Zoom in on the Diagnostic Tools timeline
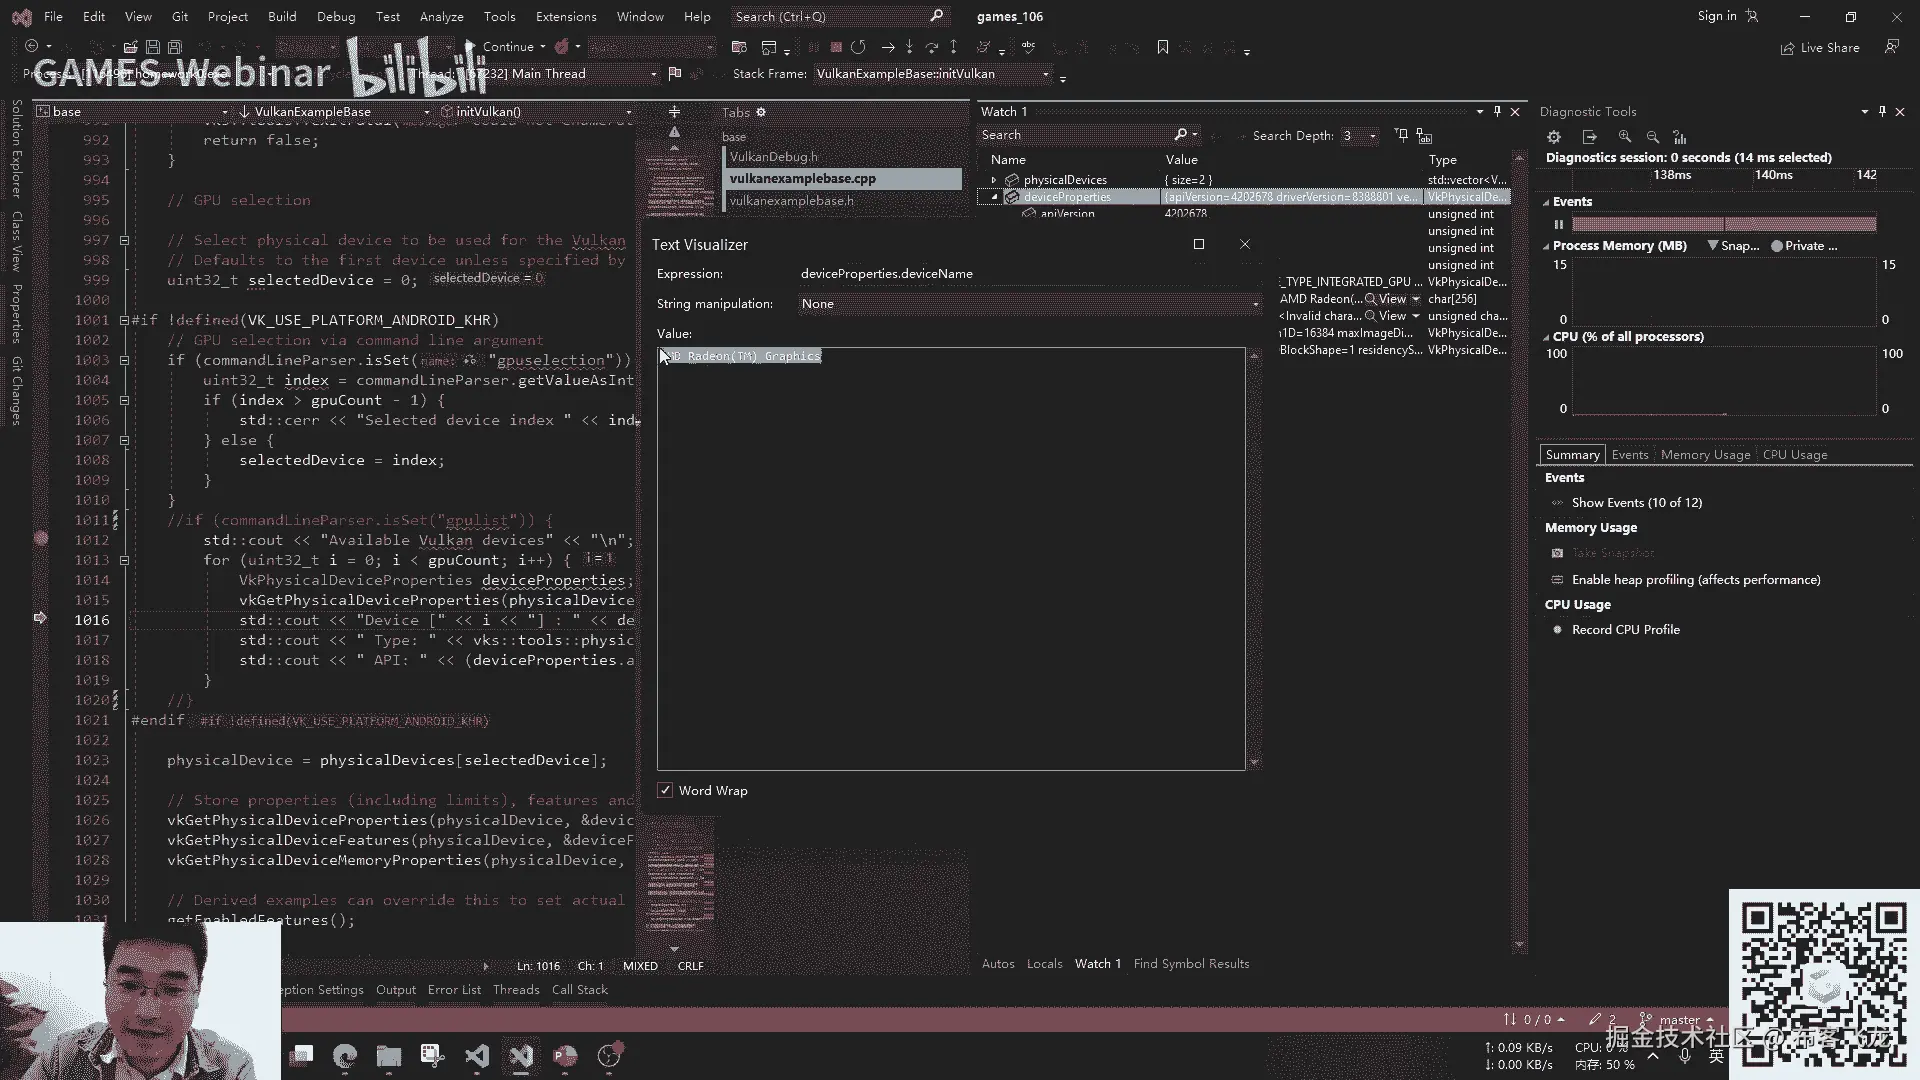Image resolution: width=1920 pixels, height=1080 pixels. (x=1624, y=137)
